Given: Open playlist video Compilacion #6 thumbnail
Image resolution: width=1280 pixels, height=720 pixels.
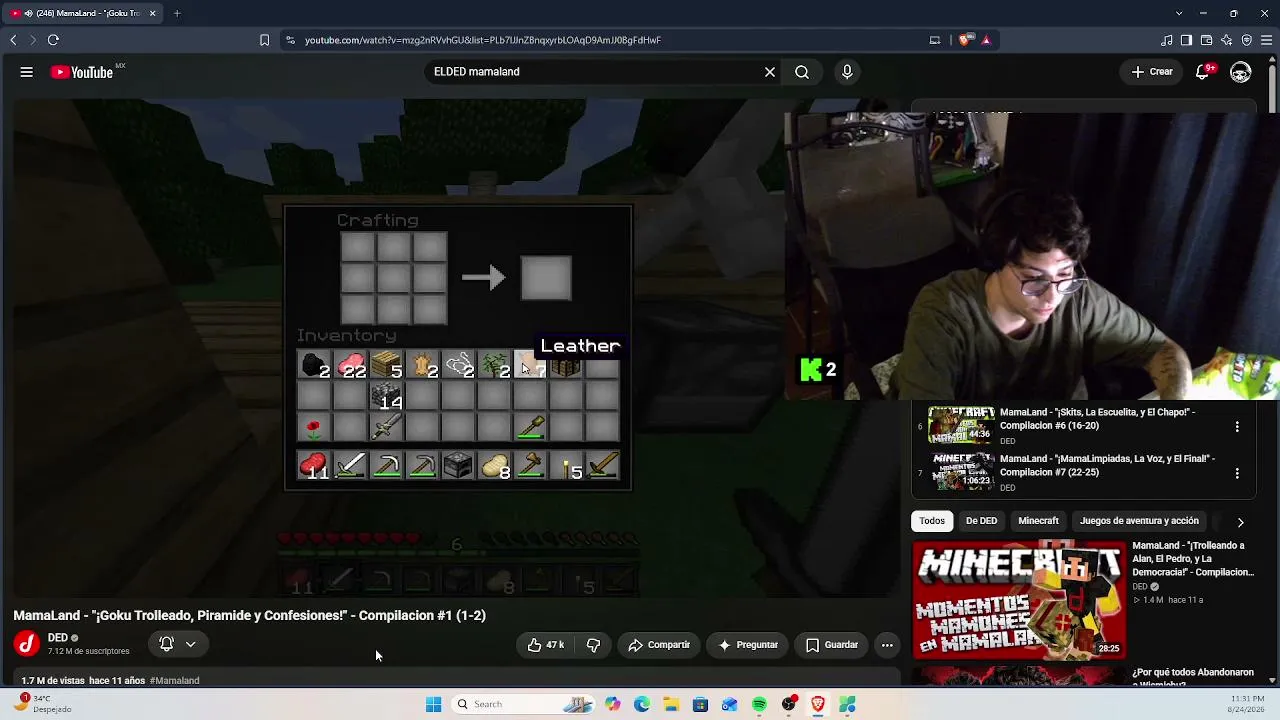Looking at the screenshot, I should coord(962,425).
